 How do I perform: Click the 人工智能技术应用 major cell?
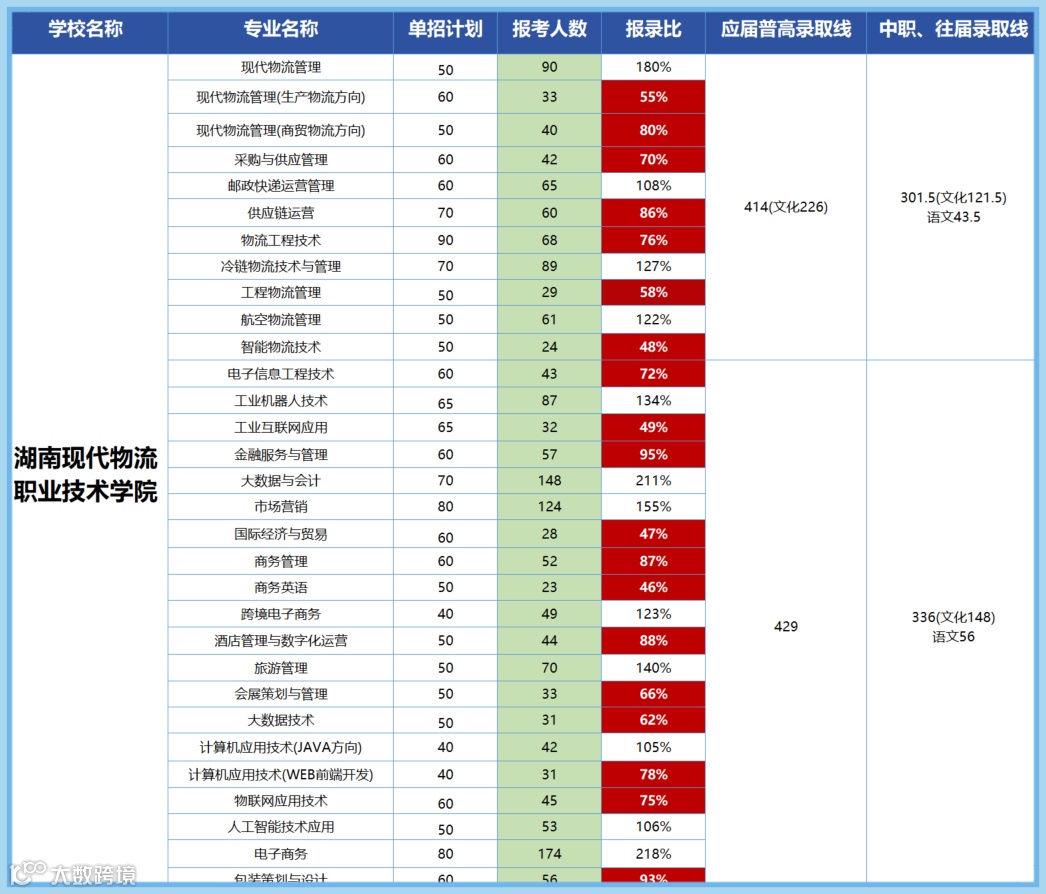point(281,827)
